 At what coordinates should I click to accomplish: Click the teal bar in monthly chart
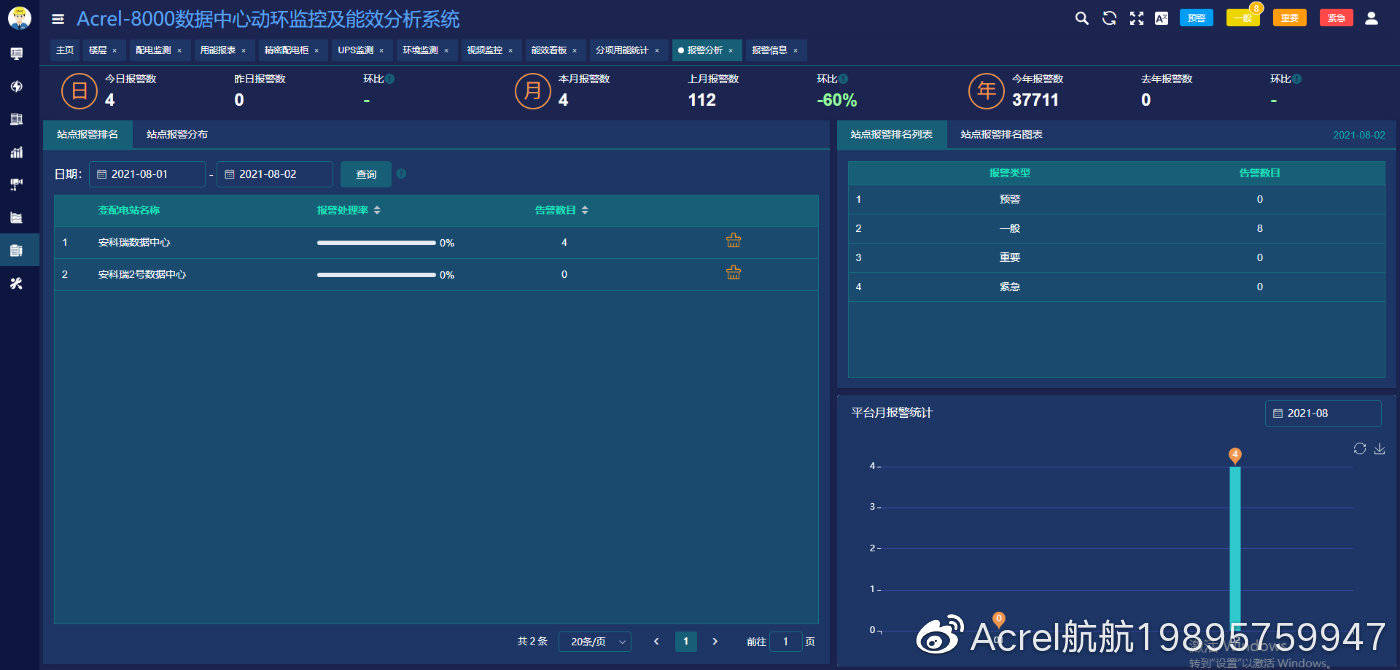coord(1235,548)
